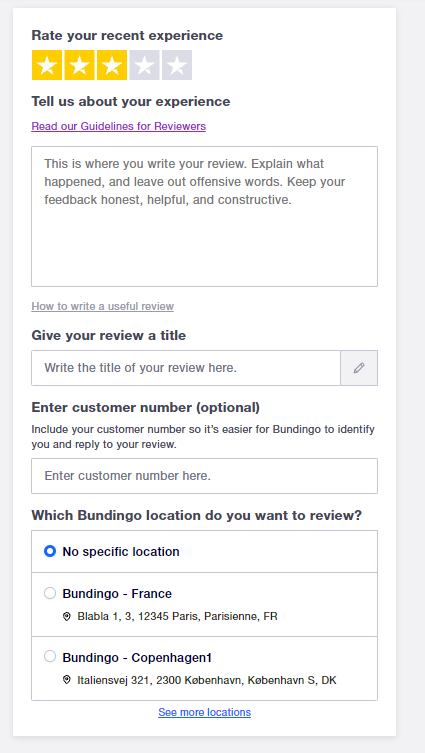The image size is (425, 753).
Task: Select the No specific location radio button
Action: point(50,551)
